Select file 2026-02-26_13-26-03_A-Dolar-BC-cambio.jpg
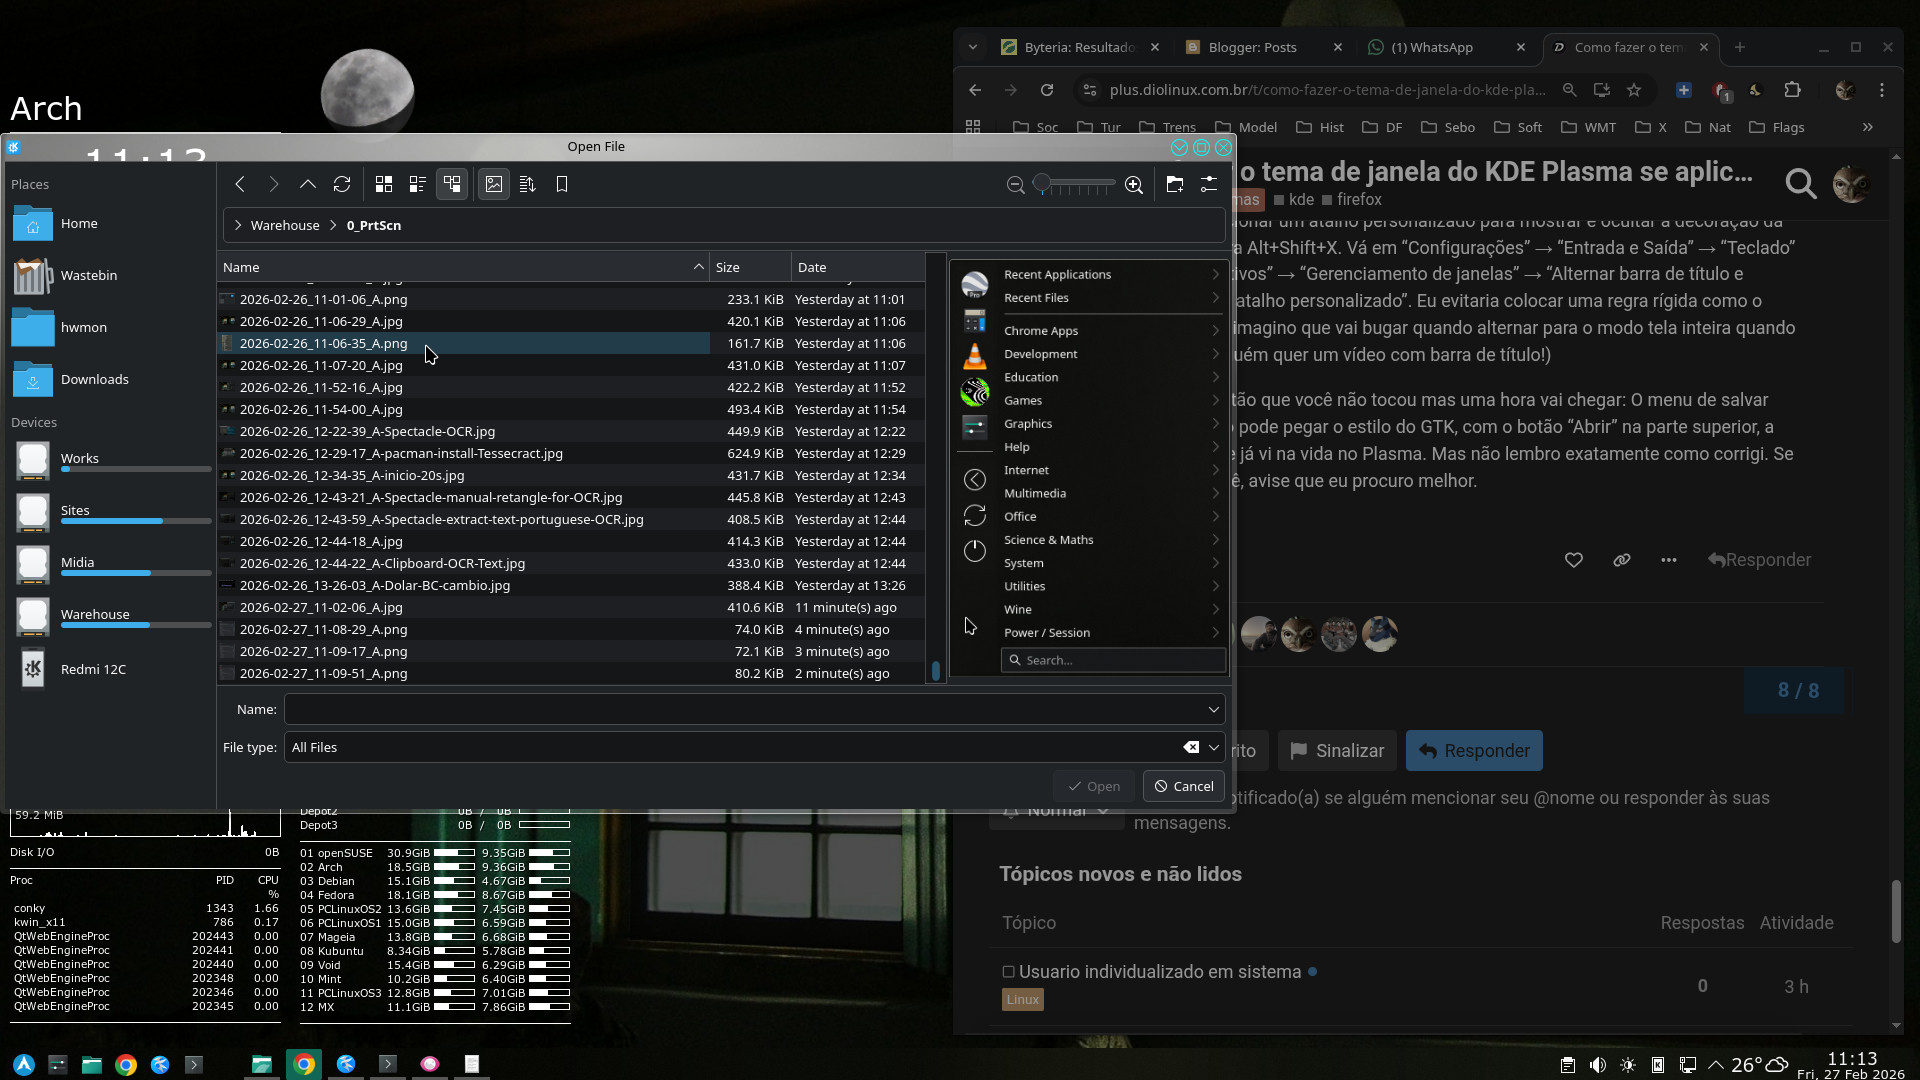 [375, 585]
